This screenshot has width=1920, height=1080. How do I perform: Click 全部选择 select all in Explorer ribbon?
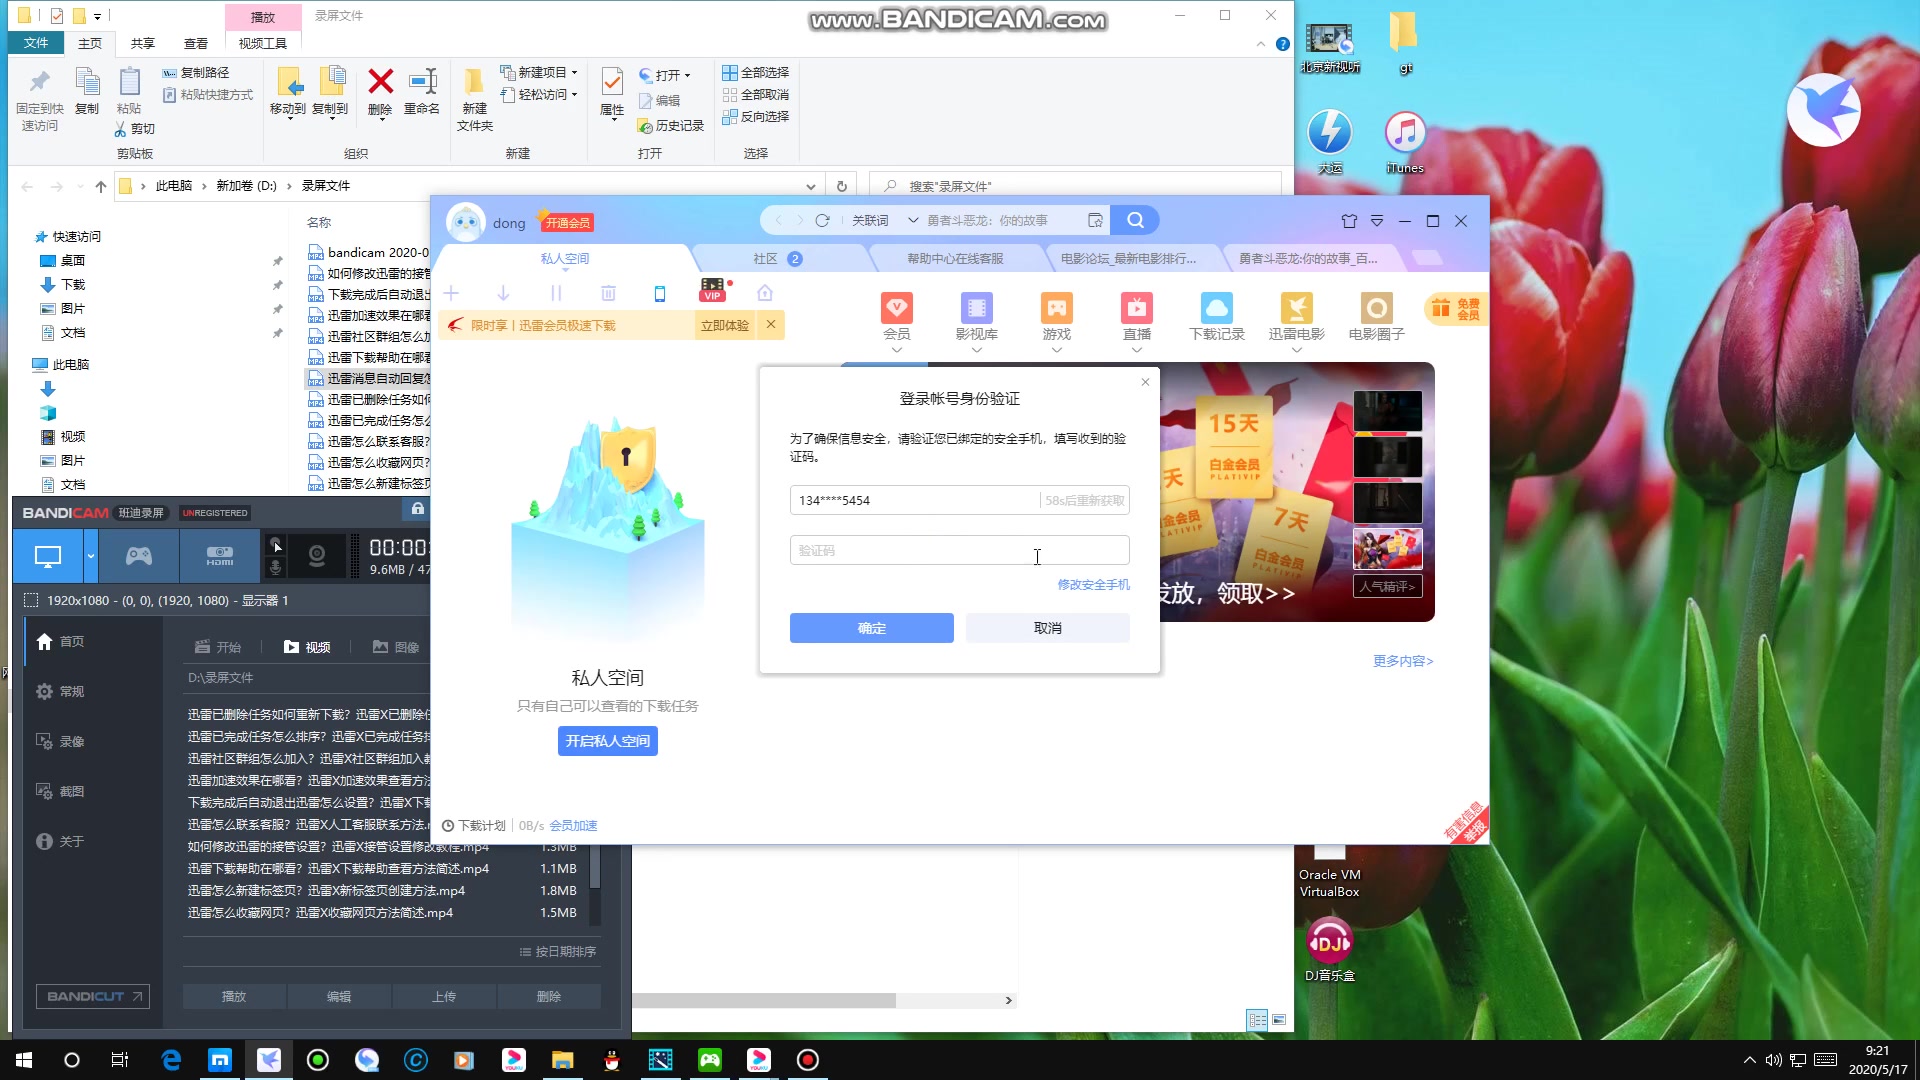(x=756, y=72)
